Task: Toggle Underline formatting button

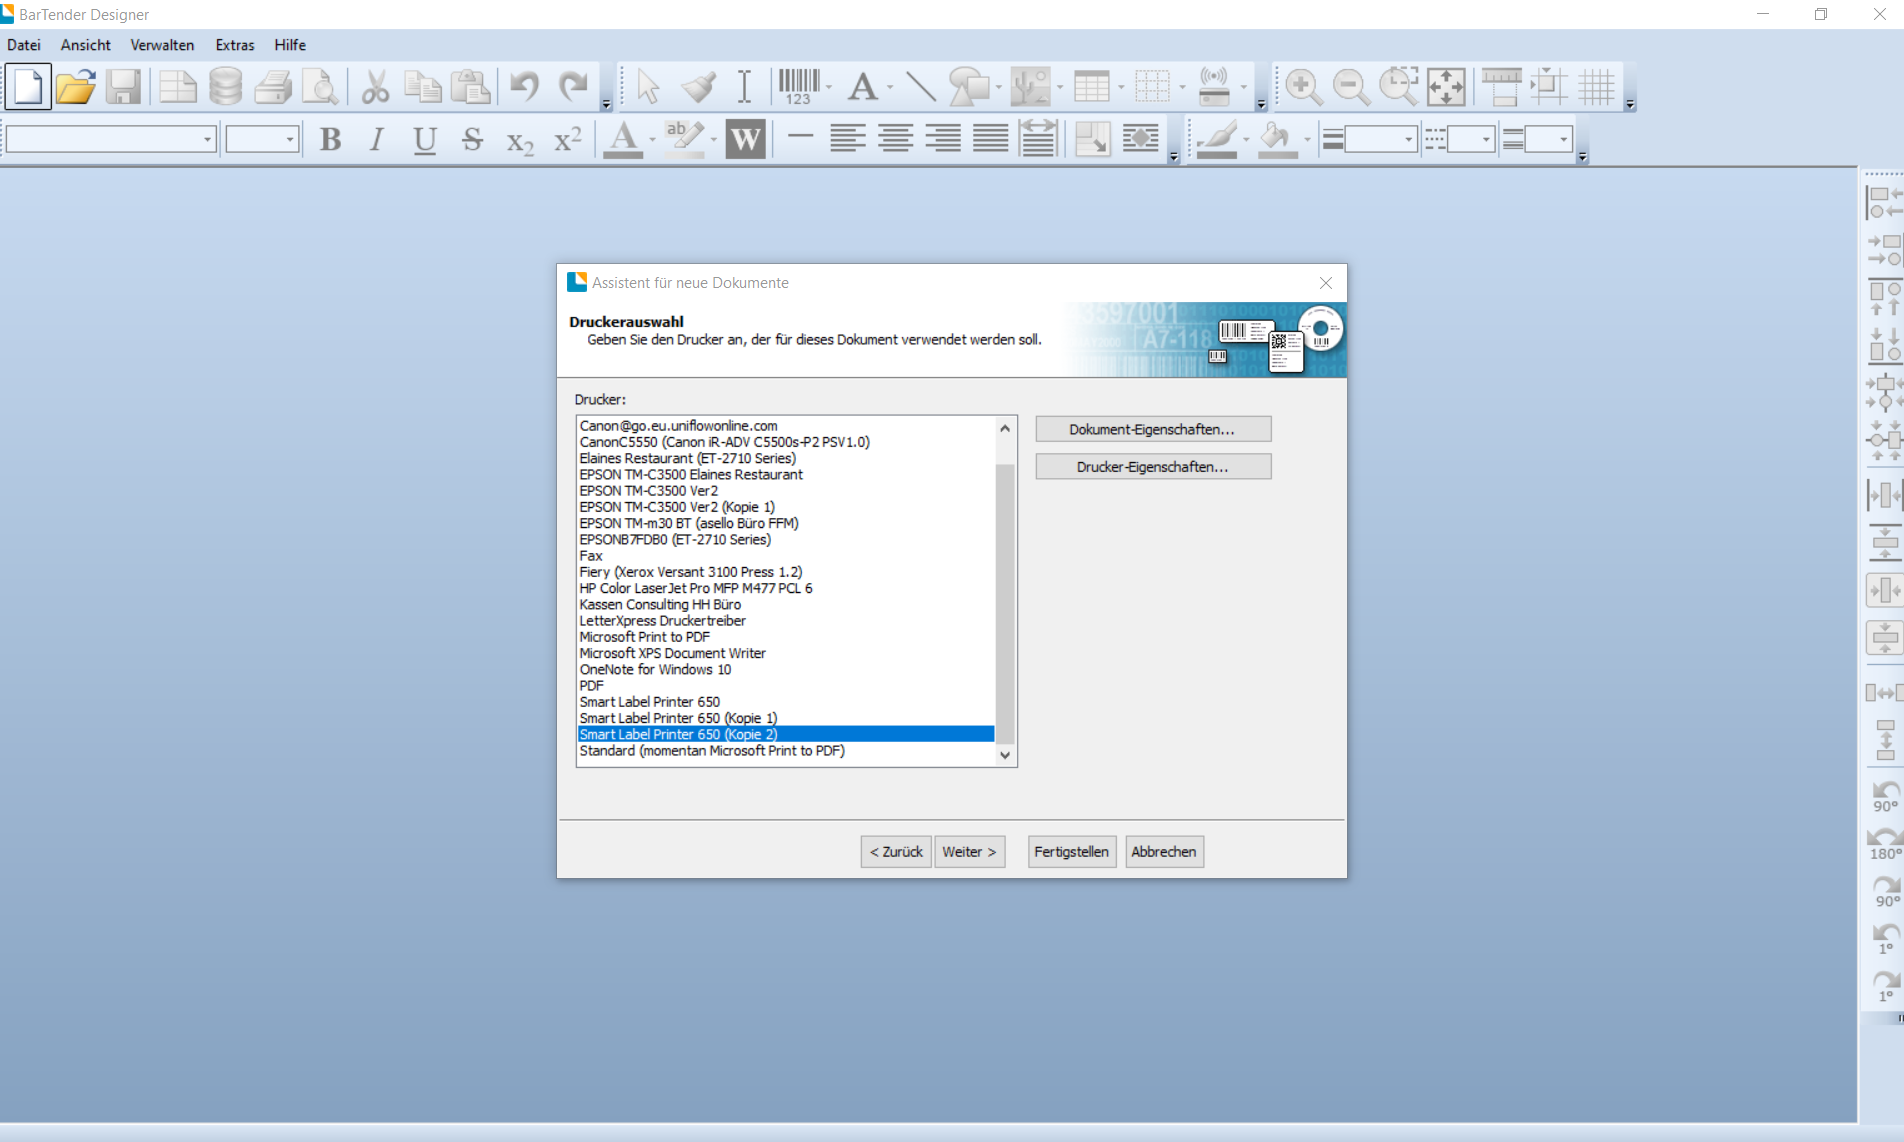Action: pos(425,139)
